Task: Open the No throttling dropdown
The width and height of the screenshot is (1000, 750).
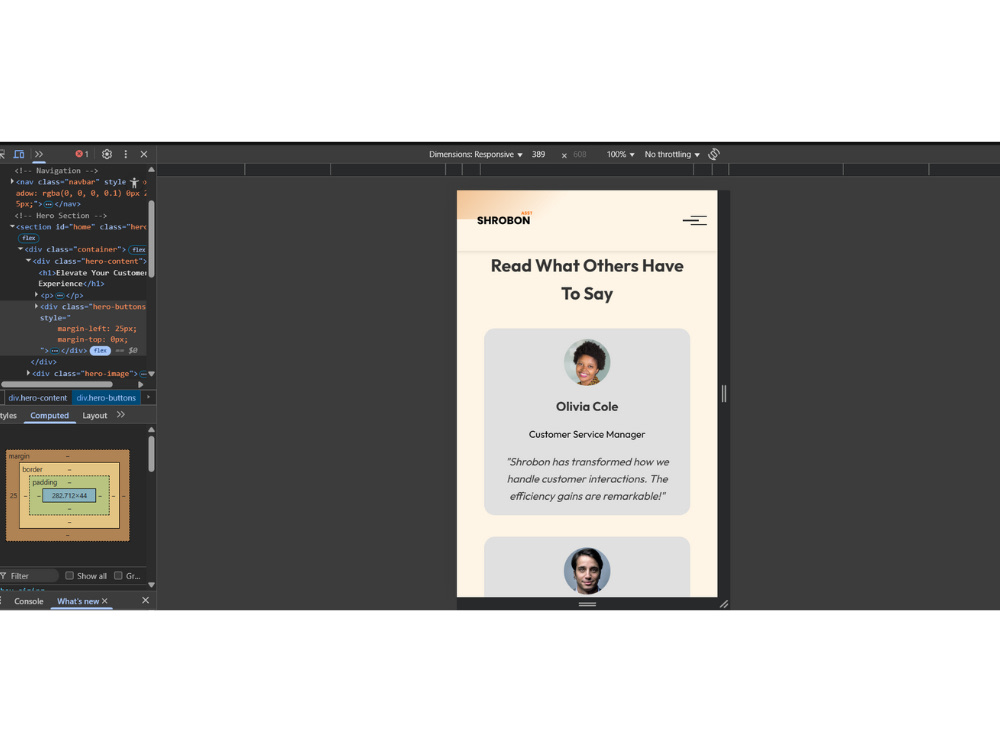Action: pyautogui.click(x=672, y=154)
